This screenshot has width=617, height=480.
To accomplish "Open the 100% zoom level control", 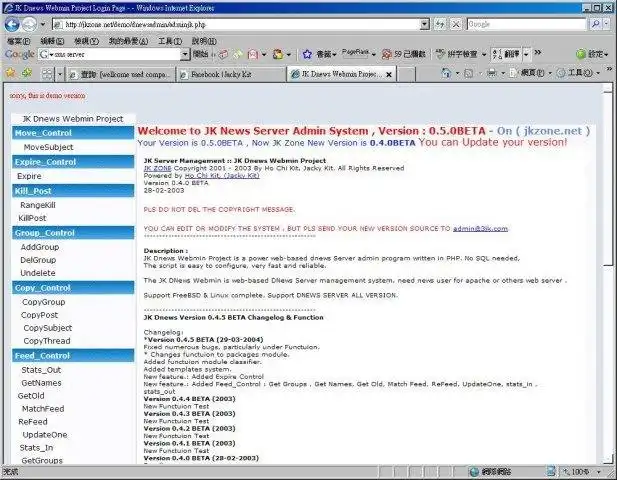I will coord(581,471).
